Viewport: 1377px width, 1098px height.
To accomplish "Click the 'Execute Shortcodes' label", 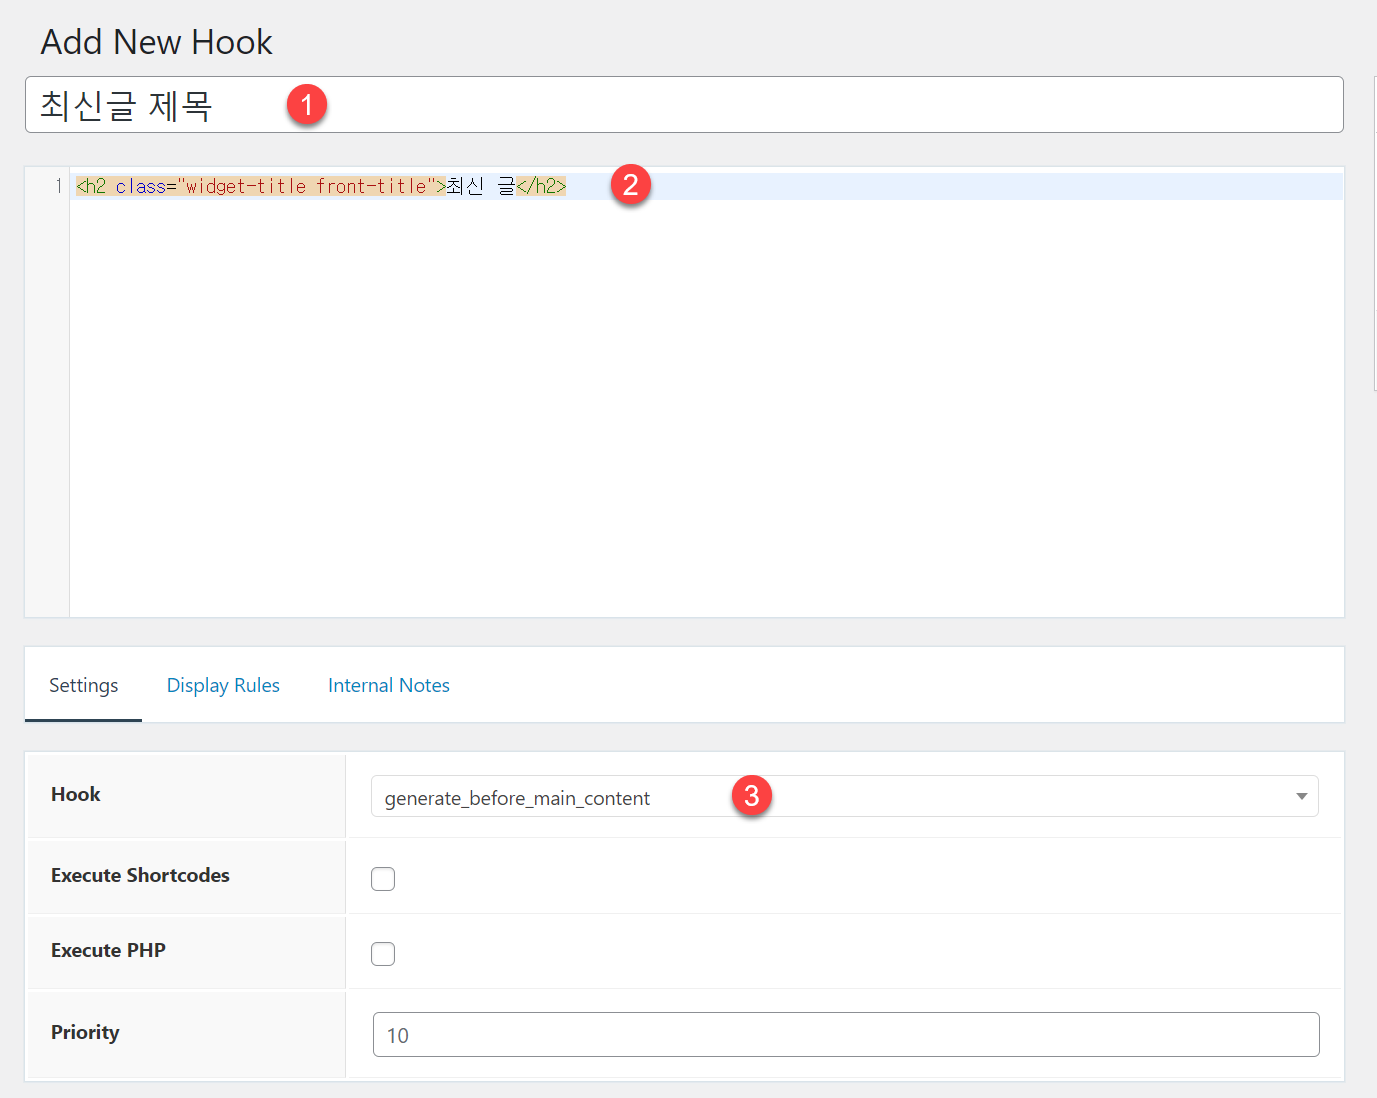I will (x=140, y=875).
